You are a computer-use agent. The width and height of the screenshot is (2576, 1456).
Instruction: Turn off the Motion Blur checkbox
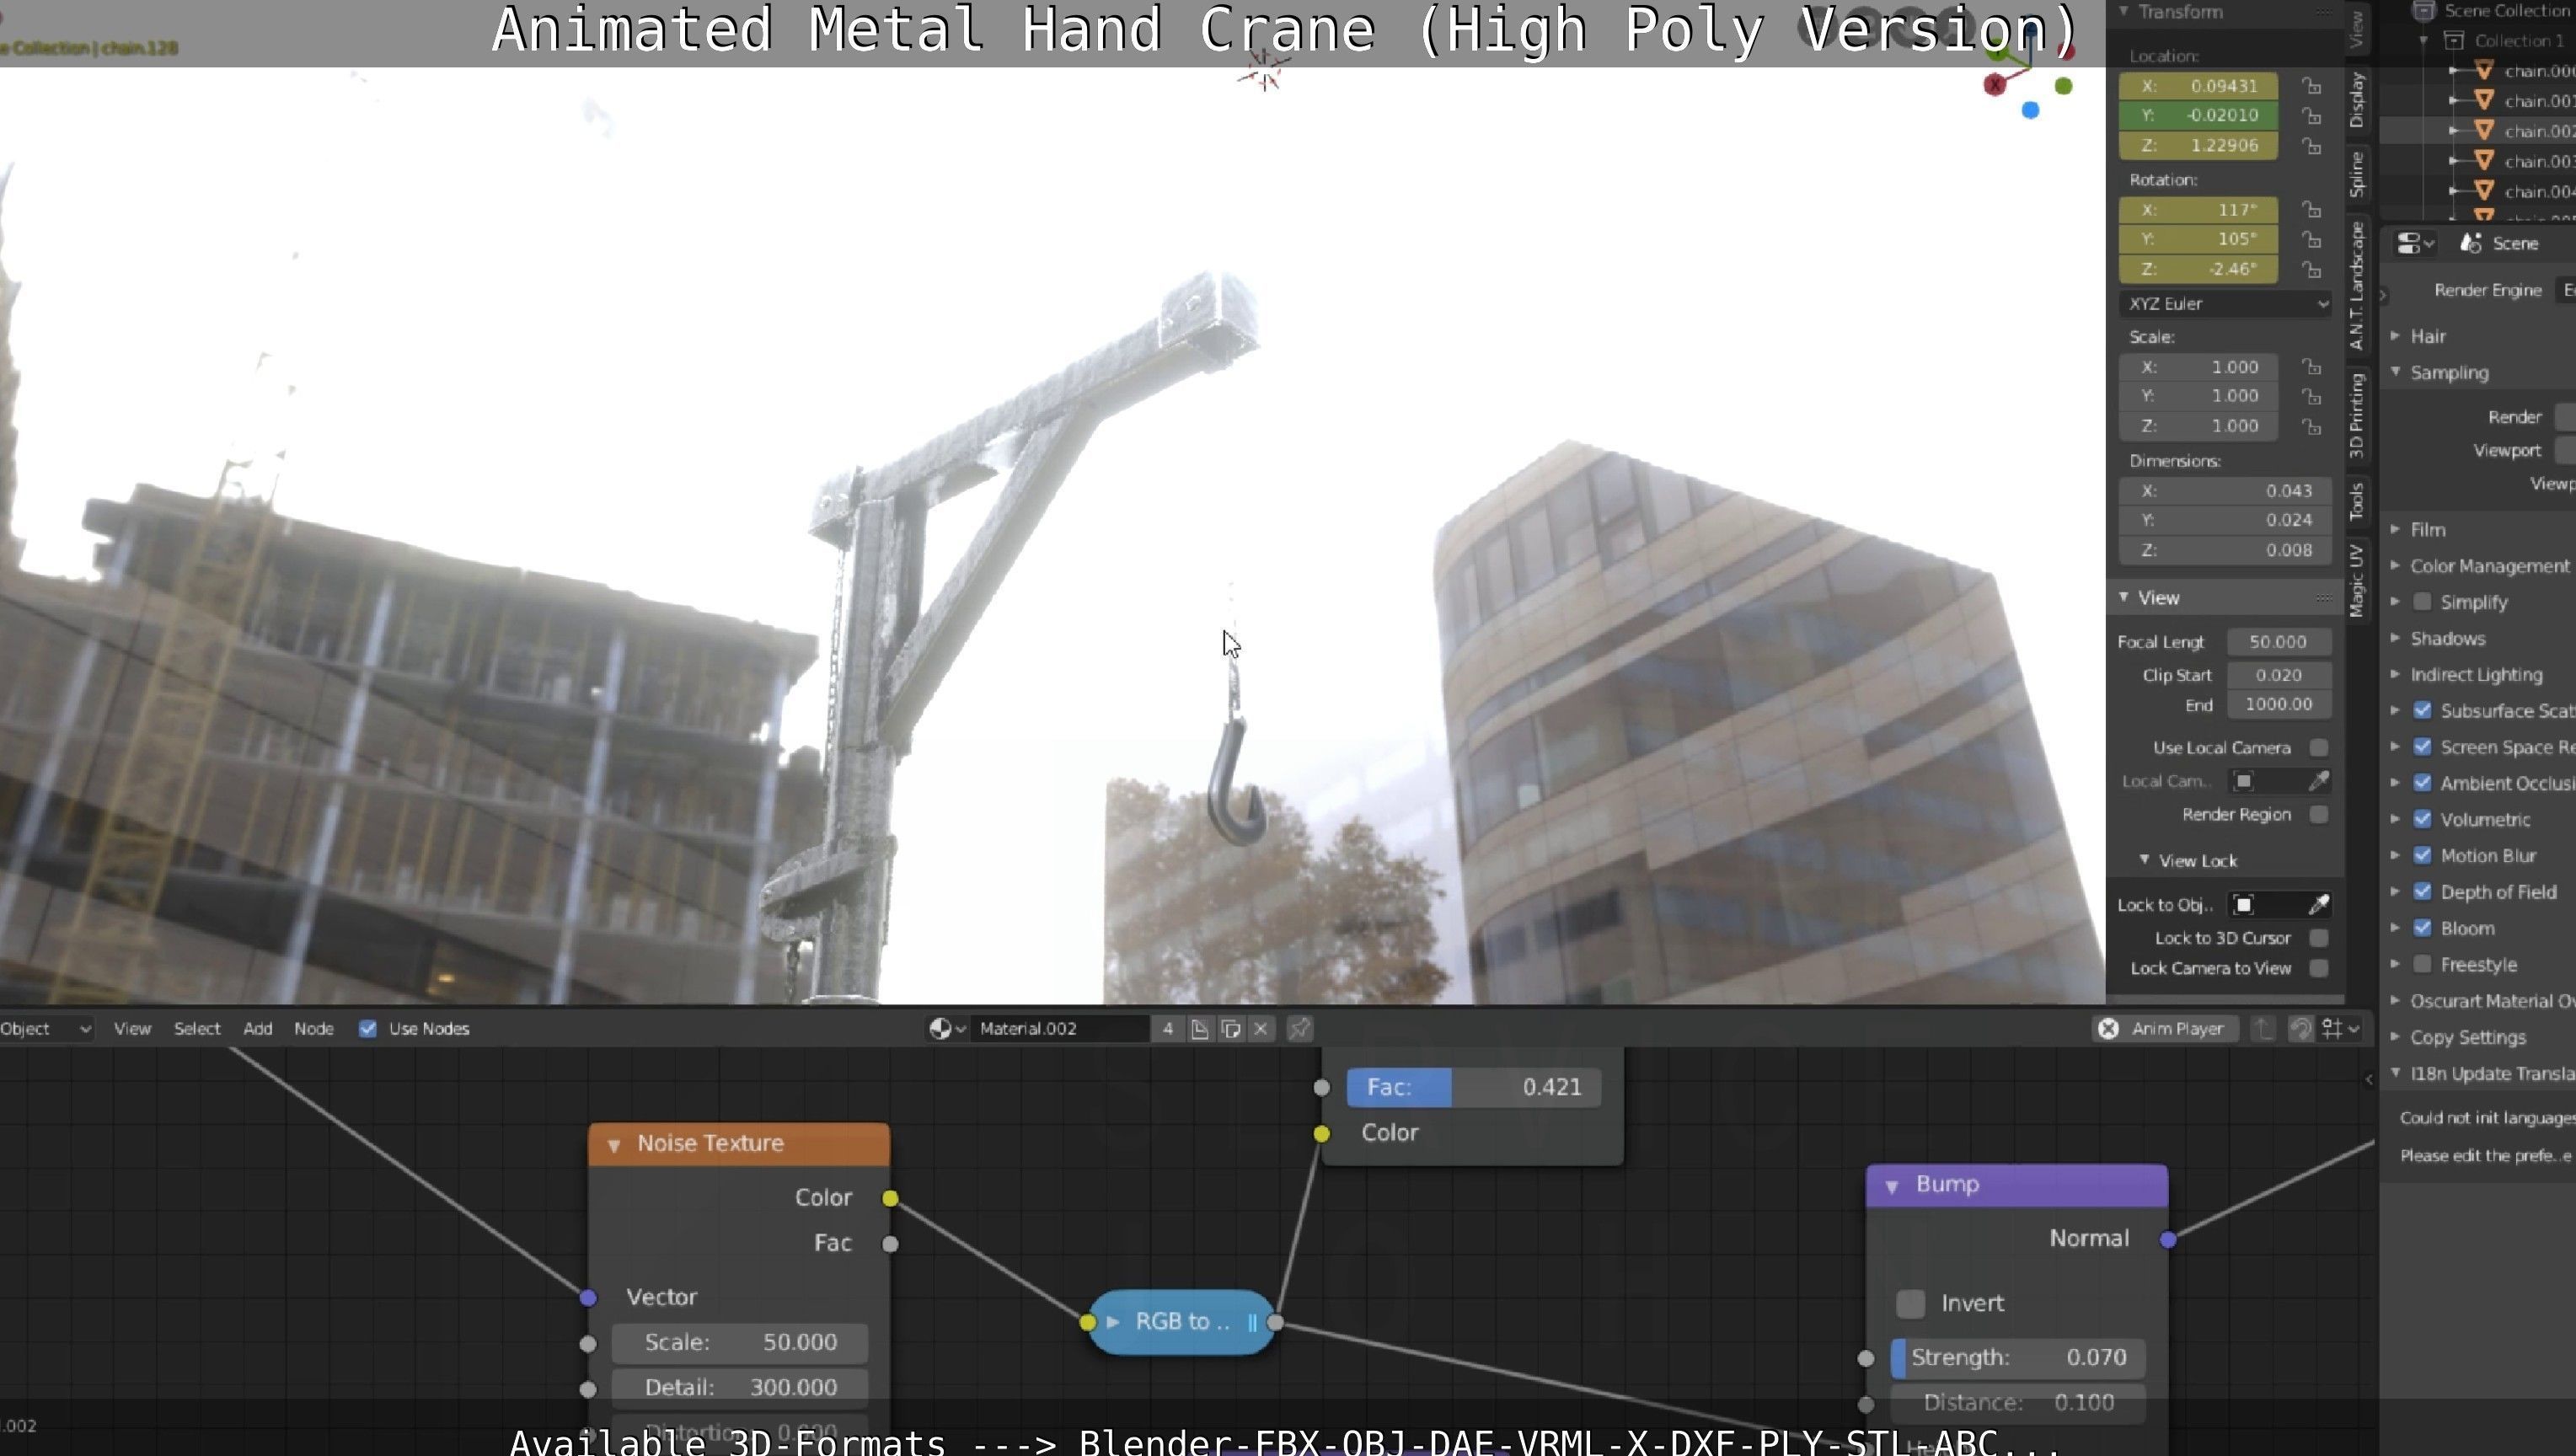pos(2422,855)
